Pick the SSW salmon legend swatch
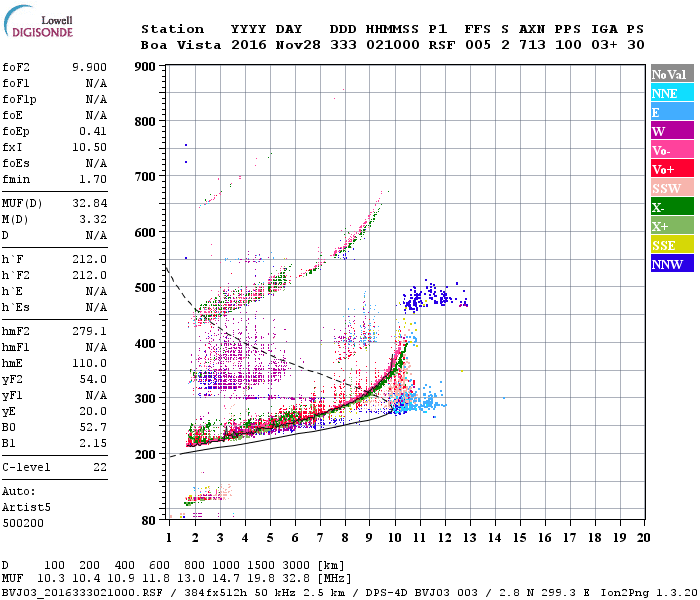Viewport: 700px width, 600px height. click(x=672, y=188)
